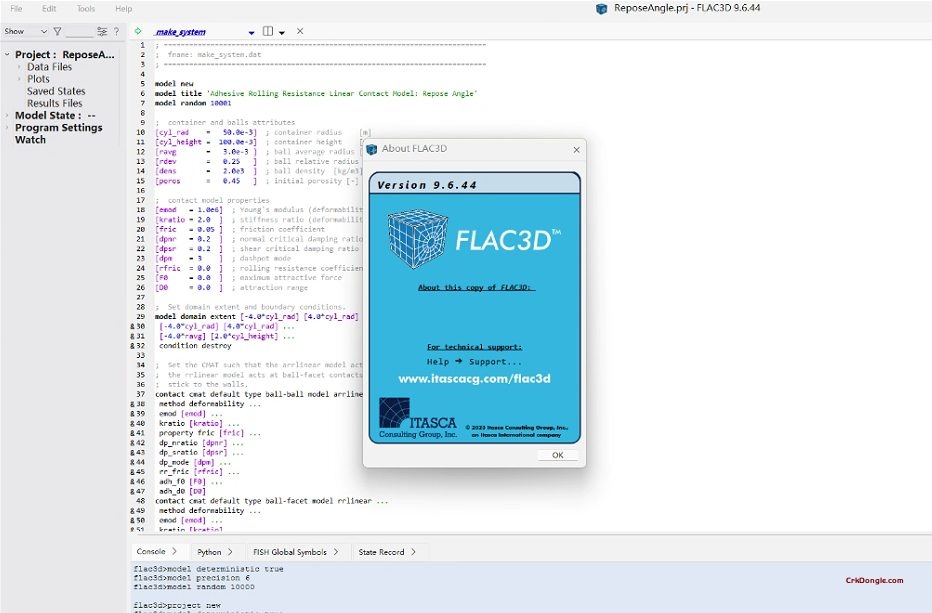Click the green execute icon beside make_system
932x613 pixels.
pyautogui.click(x=138, y=31)
